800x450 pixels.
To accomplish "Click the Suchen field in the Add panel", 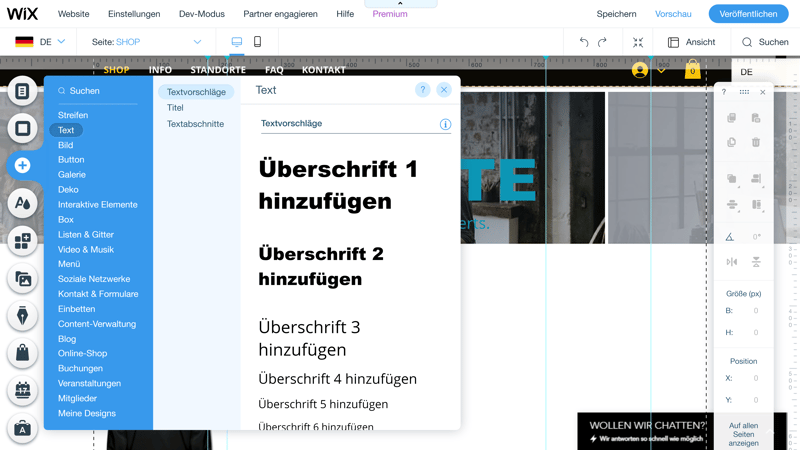I will [x=98, y=91].
